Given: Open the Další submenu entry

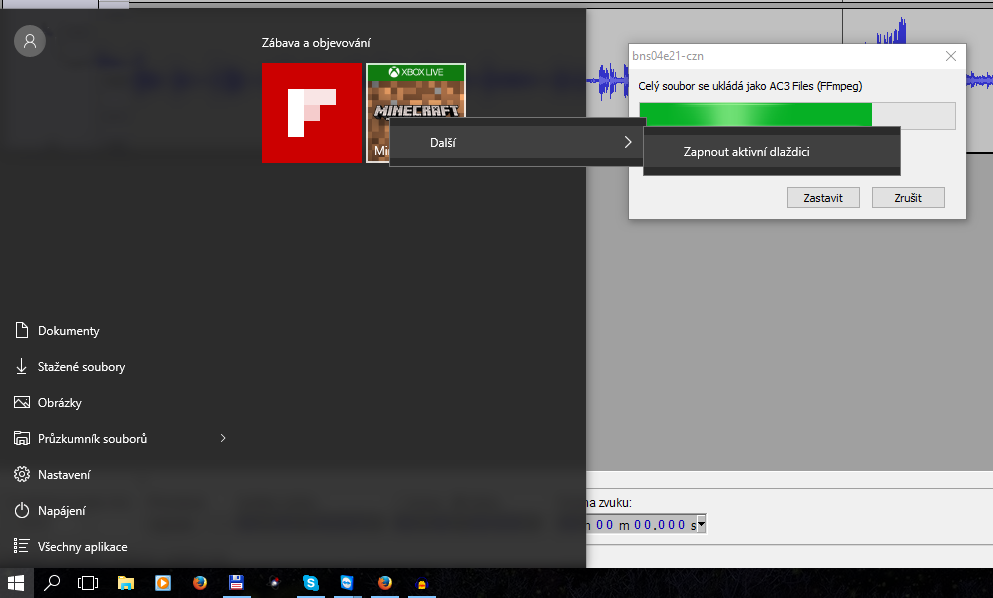Looking at the screenshot, I should click(516, 143).
